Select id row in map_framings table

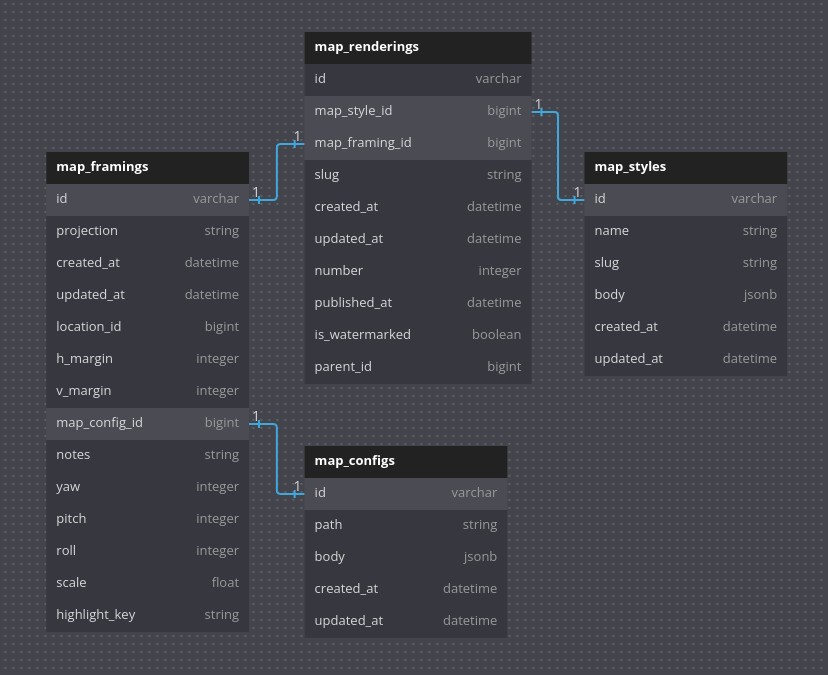point(147,200)
